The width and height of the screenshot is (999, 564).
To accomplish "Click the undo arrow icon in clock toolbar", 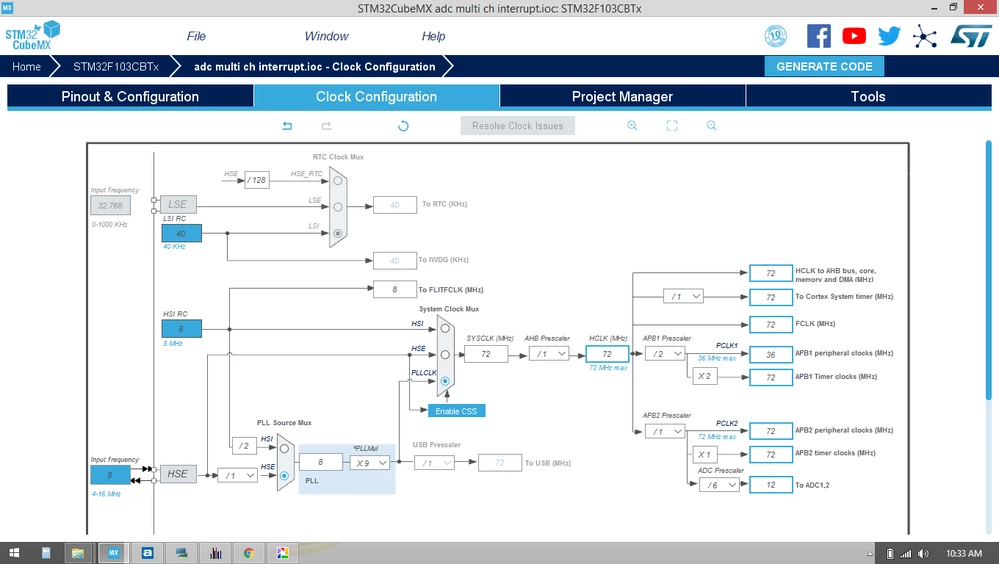I will [287, 126].
